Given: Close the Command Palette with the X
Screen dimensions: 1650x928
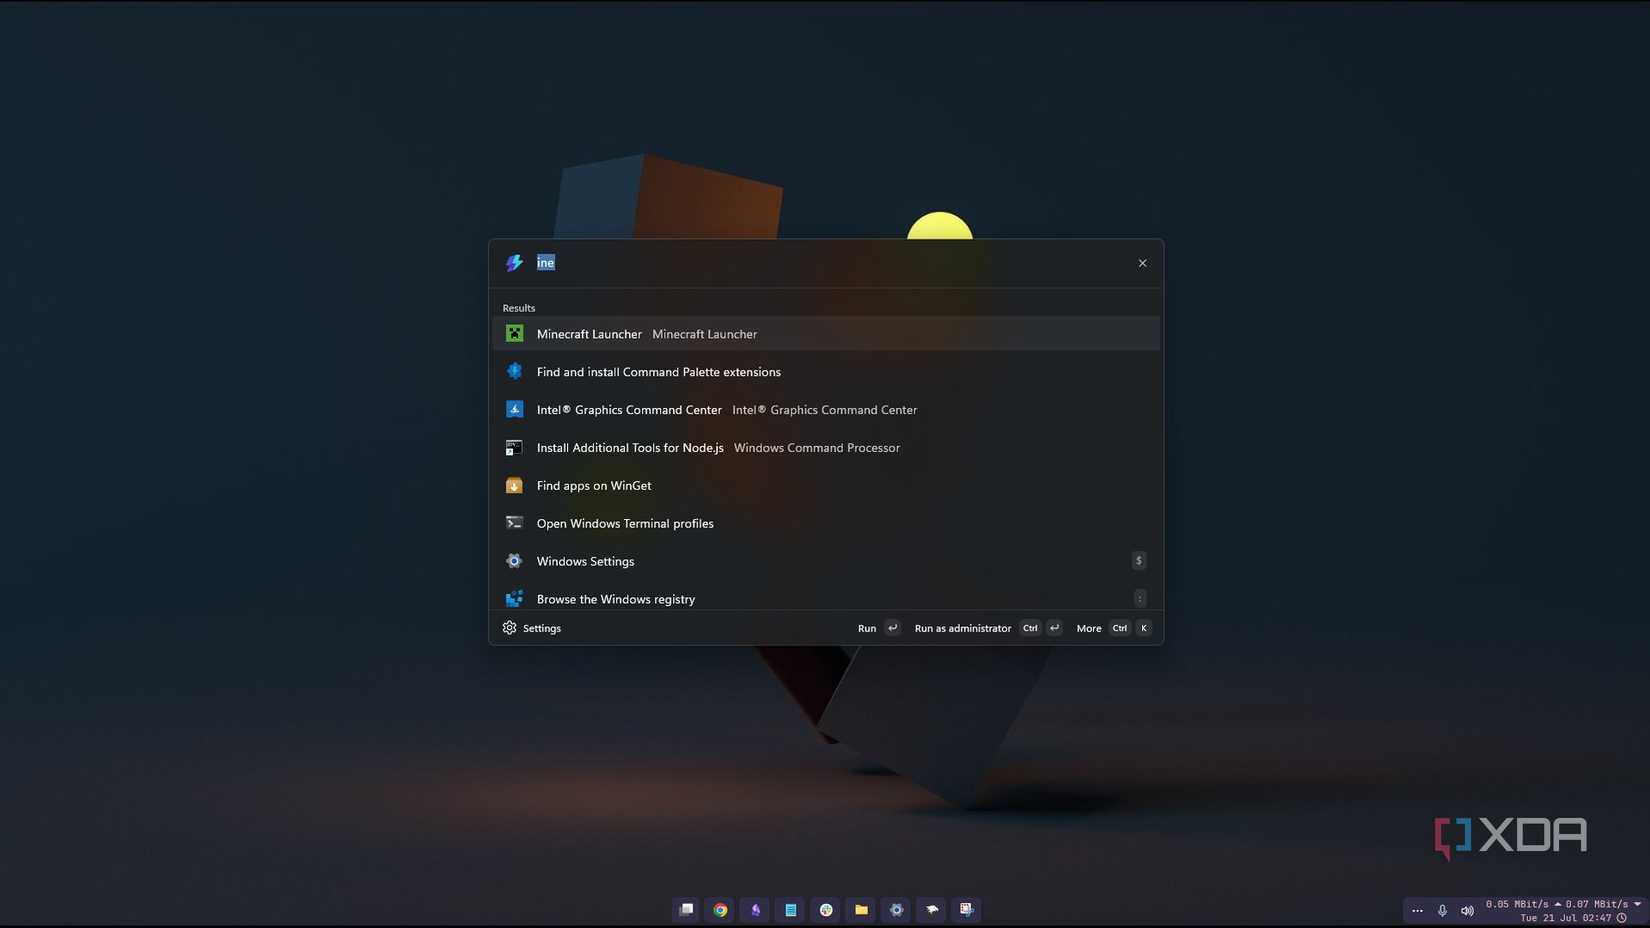Looking at the screenshot, I should pos(1142,263).
